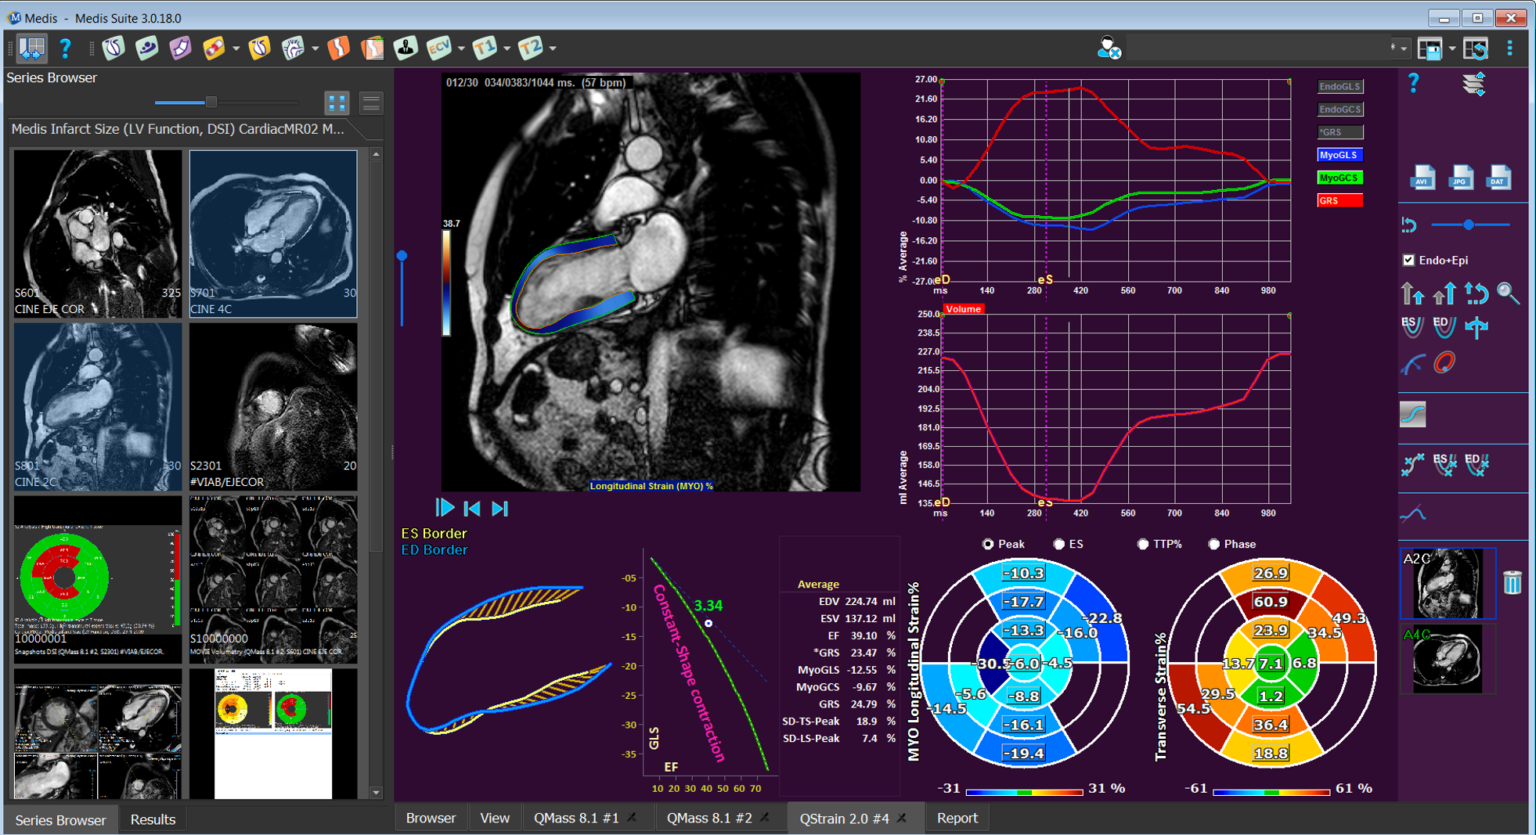Select the ED contour tool icon
1536x835 pixels.
point(1444,327)
